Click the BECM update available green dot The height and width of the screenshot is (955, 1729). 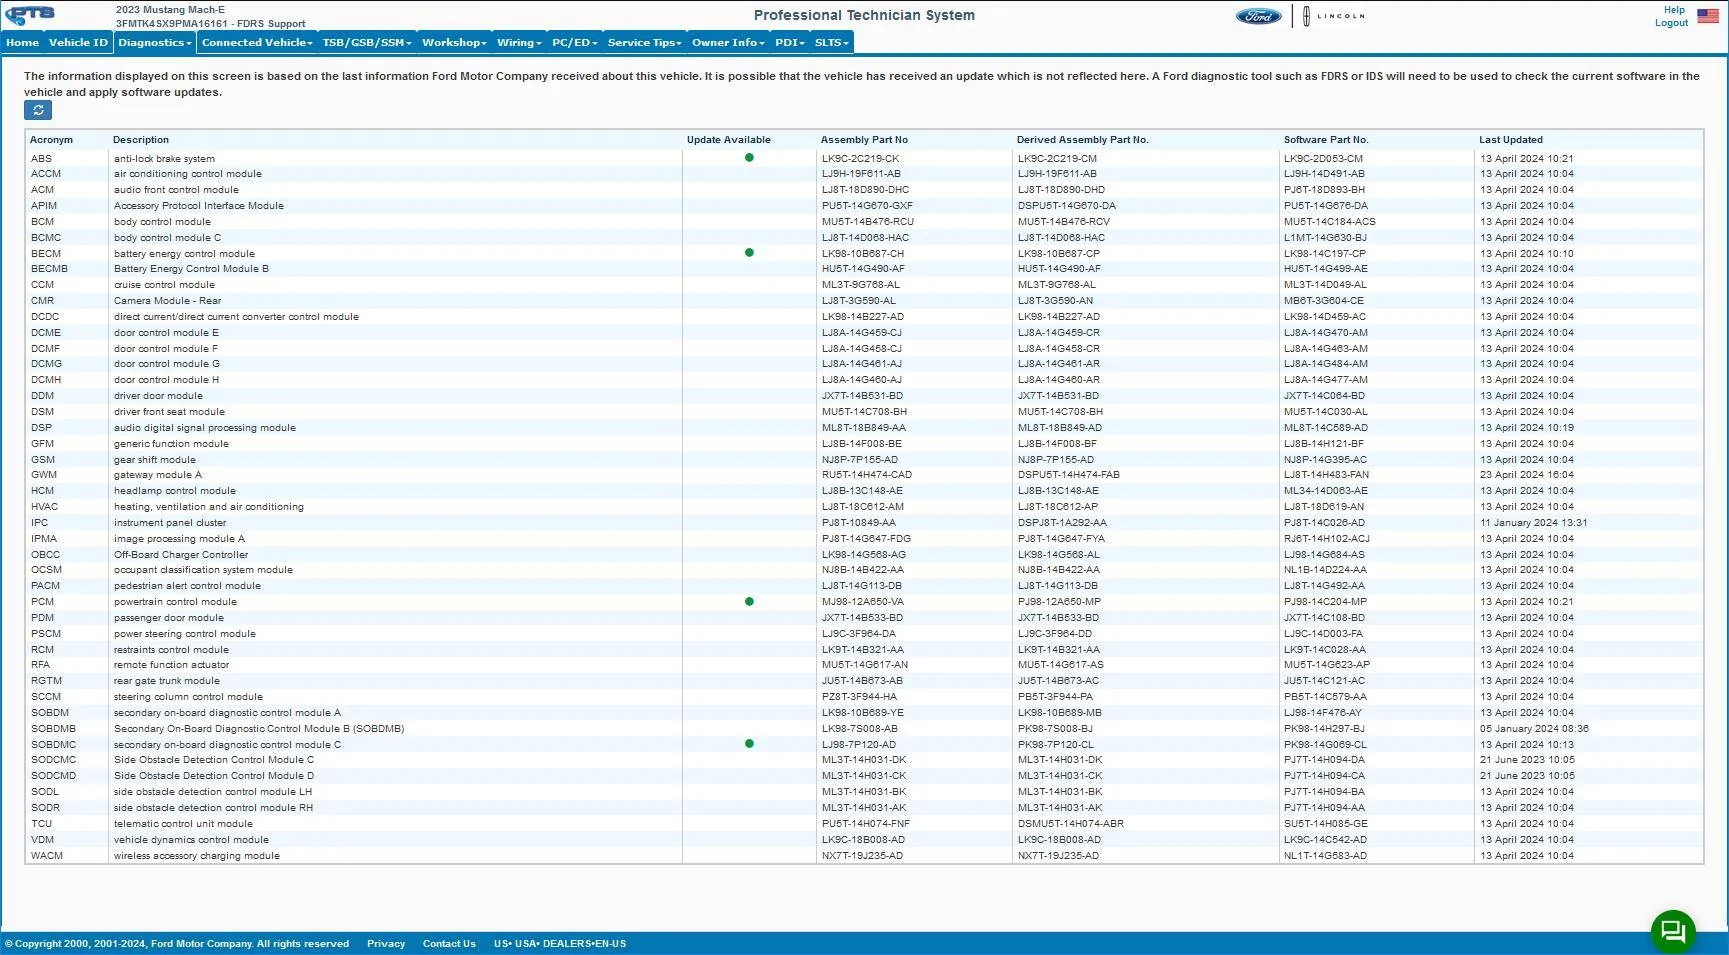click(x=749, y=253)
